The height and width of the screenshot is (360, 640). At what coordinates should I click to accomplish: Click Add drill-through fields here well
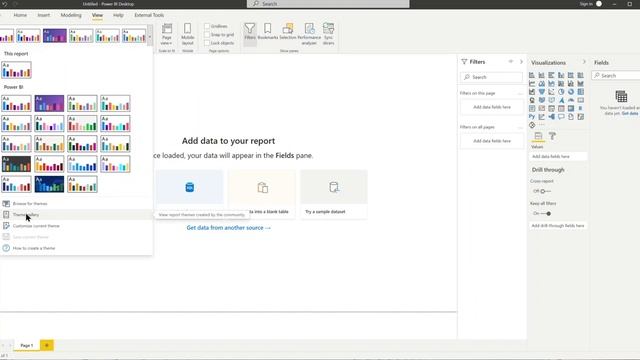558,226
